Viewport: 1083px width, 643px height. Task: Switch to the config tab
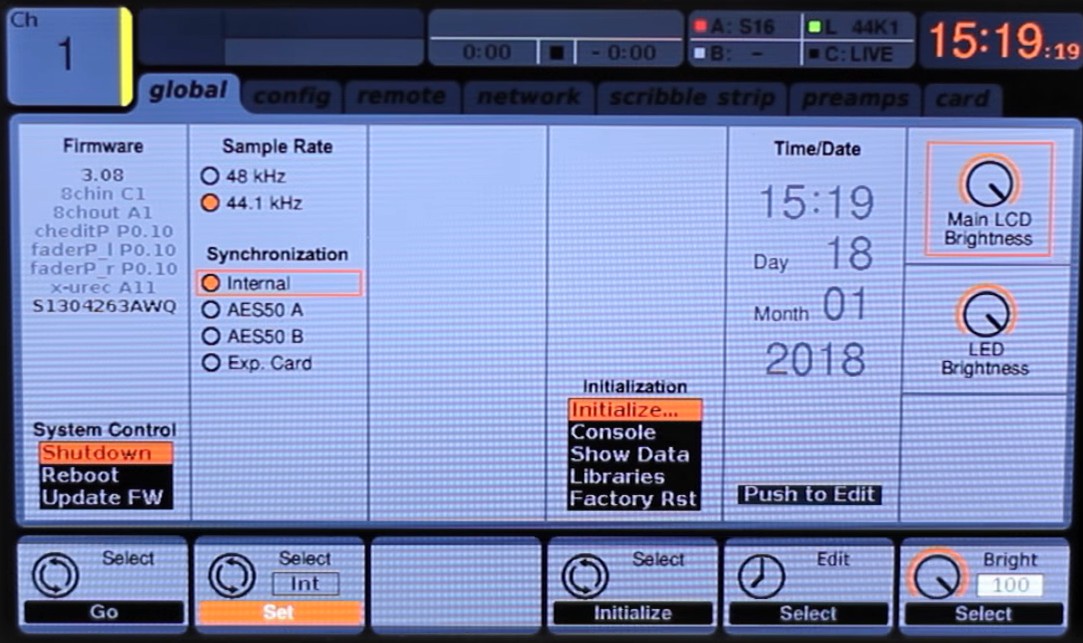[x=291, y=97]
